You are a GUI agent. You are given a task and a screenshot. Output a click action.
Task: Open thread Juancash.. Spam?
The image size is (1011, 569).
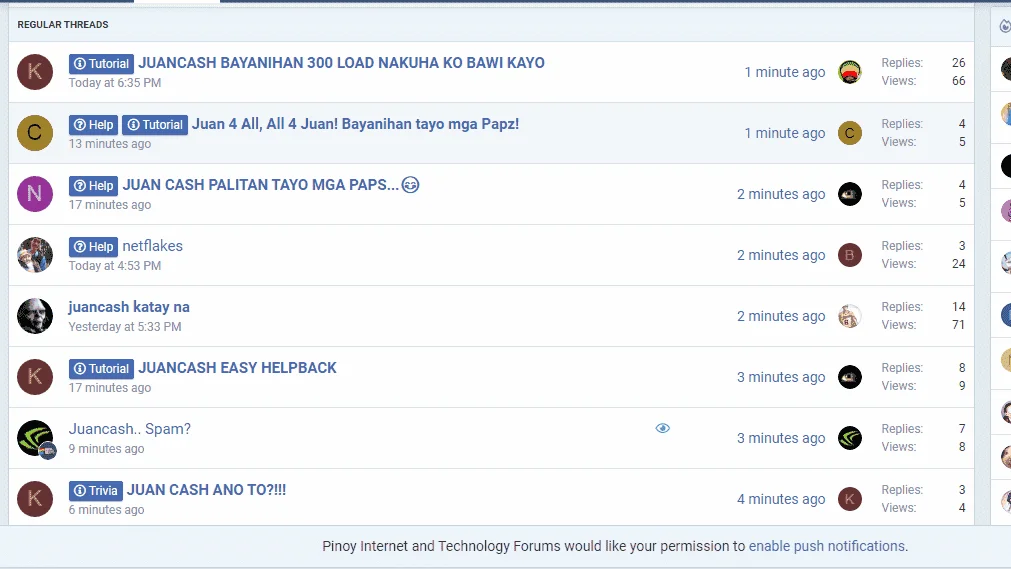coord(130,429)
